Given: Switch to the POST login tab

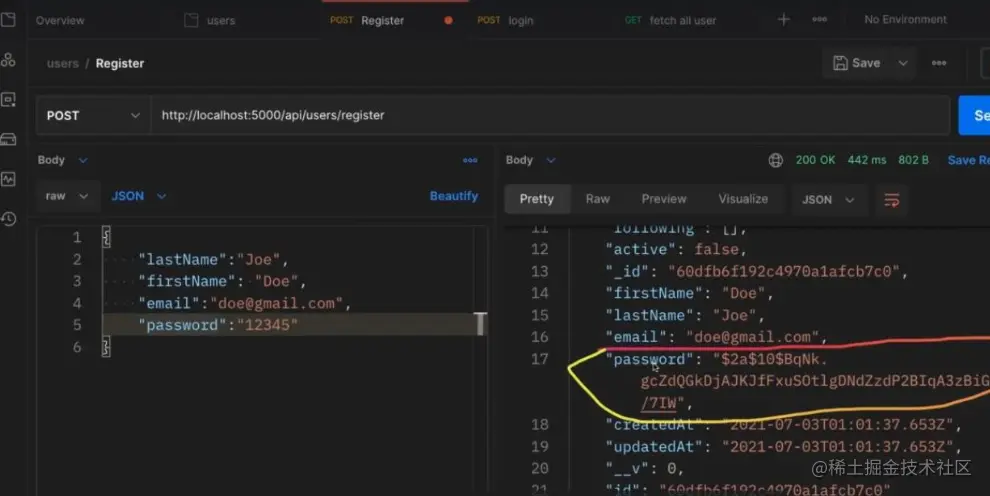Looking at the screenshot, I should [x=505, y=21].
